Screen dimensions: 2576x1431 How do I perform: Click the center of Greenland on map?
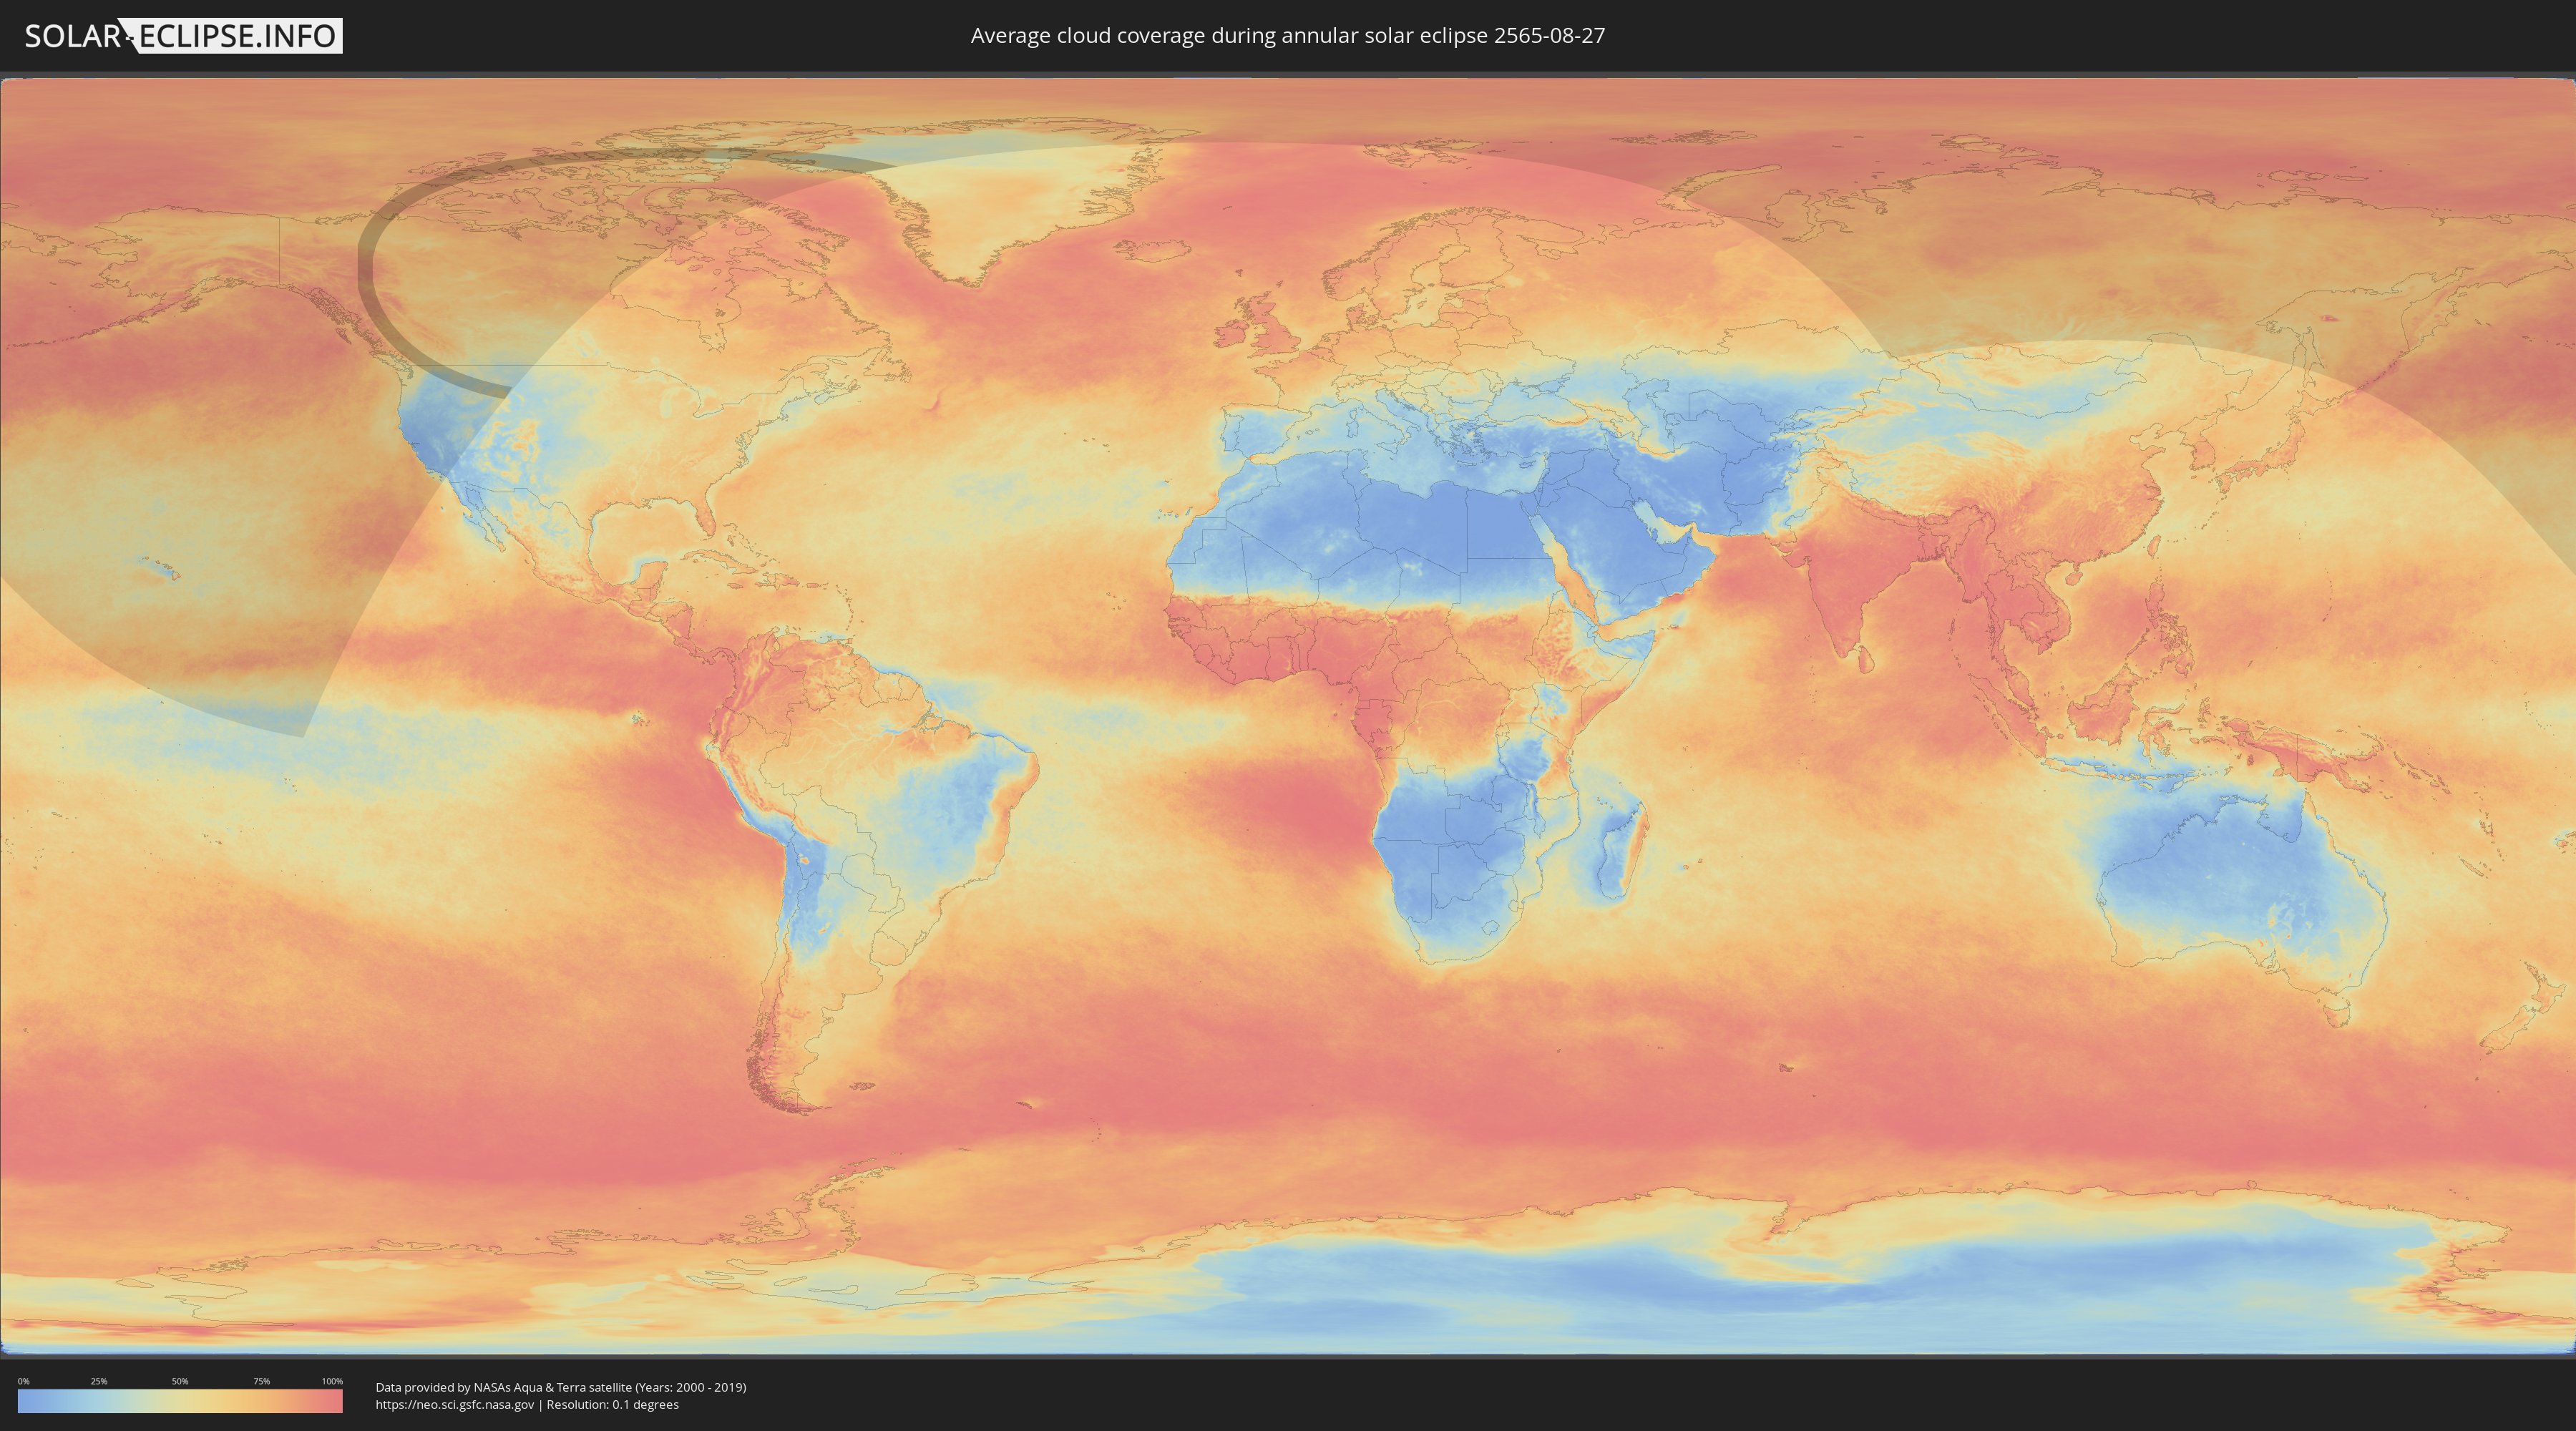[x=1010, y=200]
